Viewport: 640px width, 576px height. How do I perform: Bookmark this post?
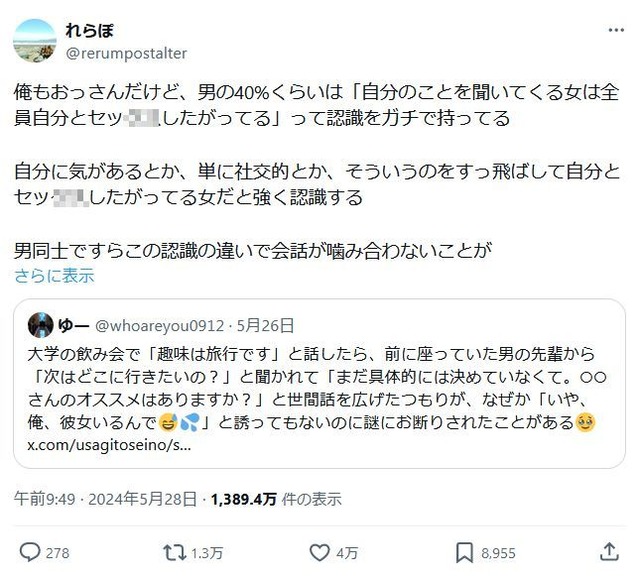tap(464, 551)
